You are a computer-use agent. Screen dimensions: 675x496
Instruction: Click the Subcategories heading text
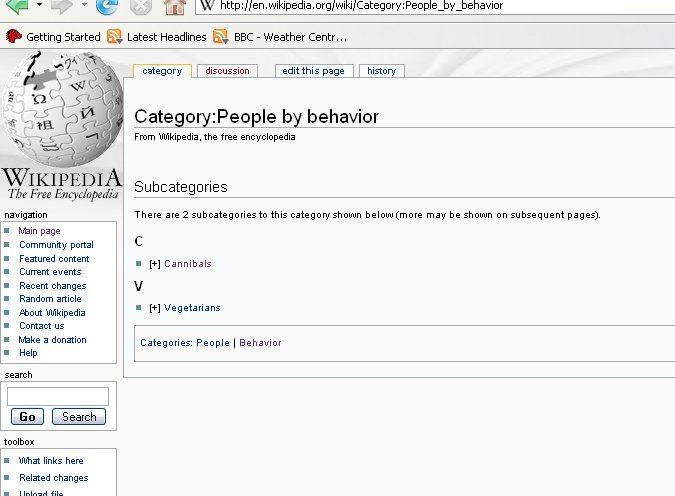tap(181, 187)
